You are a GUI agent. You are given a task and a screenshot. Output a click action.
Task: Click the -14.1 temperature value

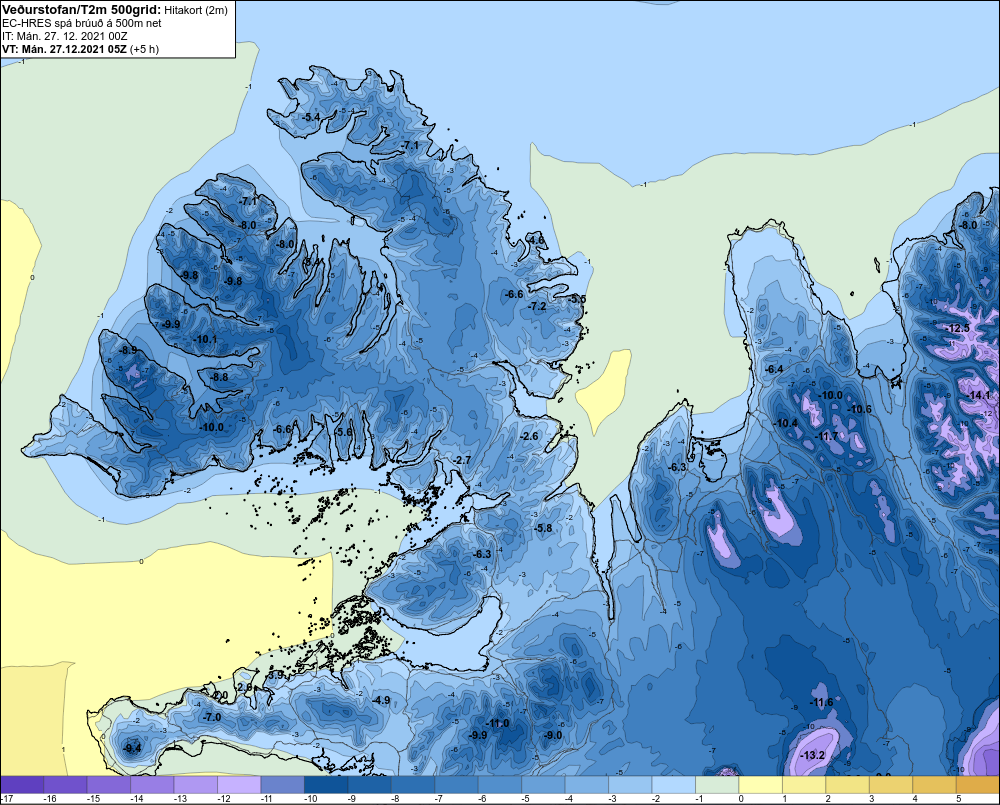(x=979, y=395)
